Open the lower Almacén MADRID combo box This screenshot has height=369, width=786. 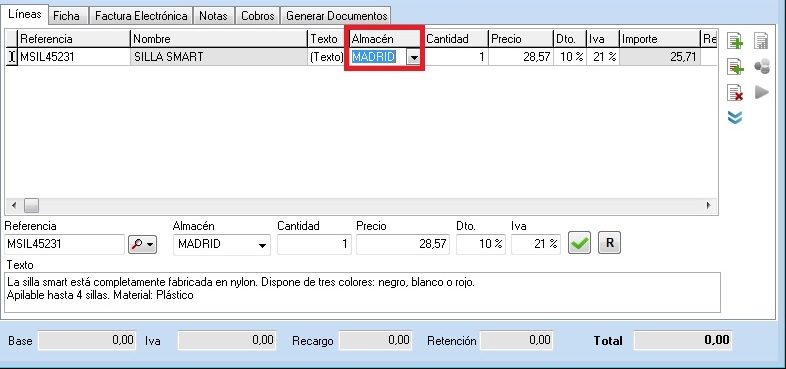(x=222, y=245)
